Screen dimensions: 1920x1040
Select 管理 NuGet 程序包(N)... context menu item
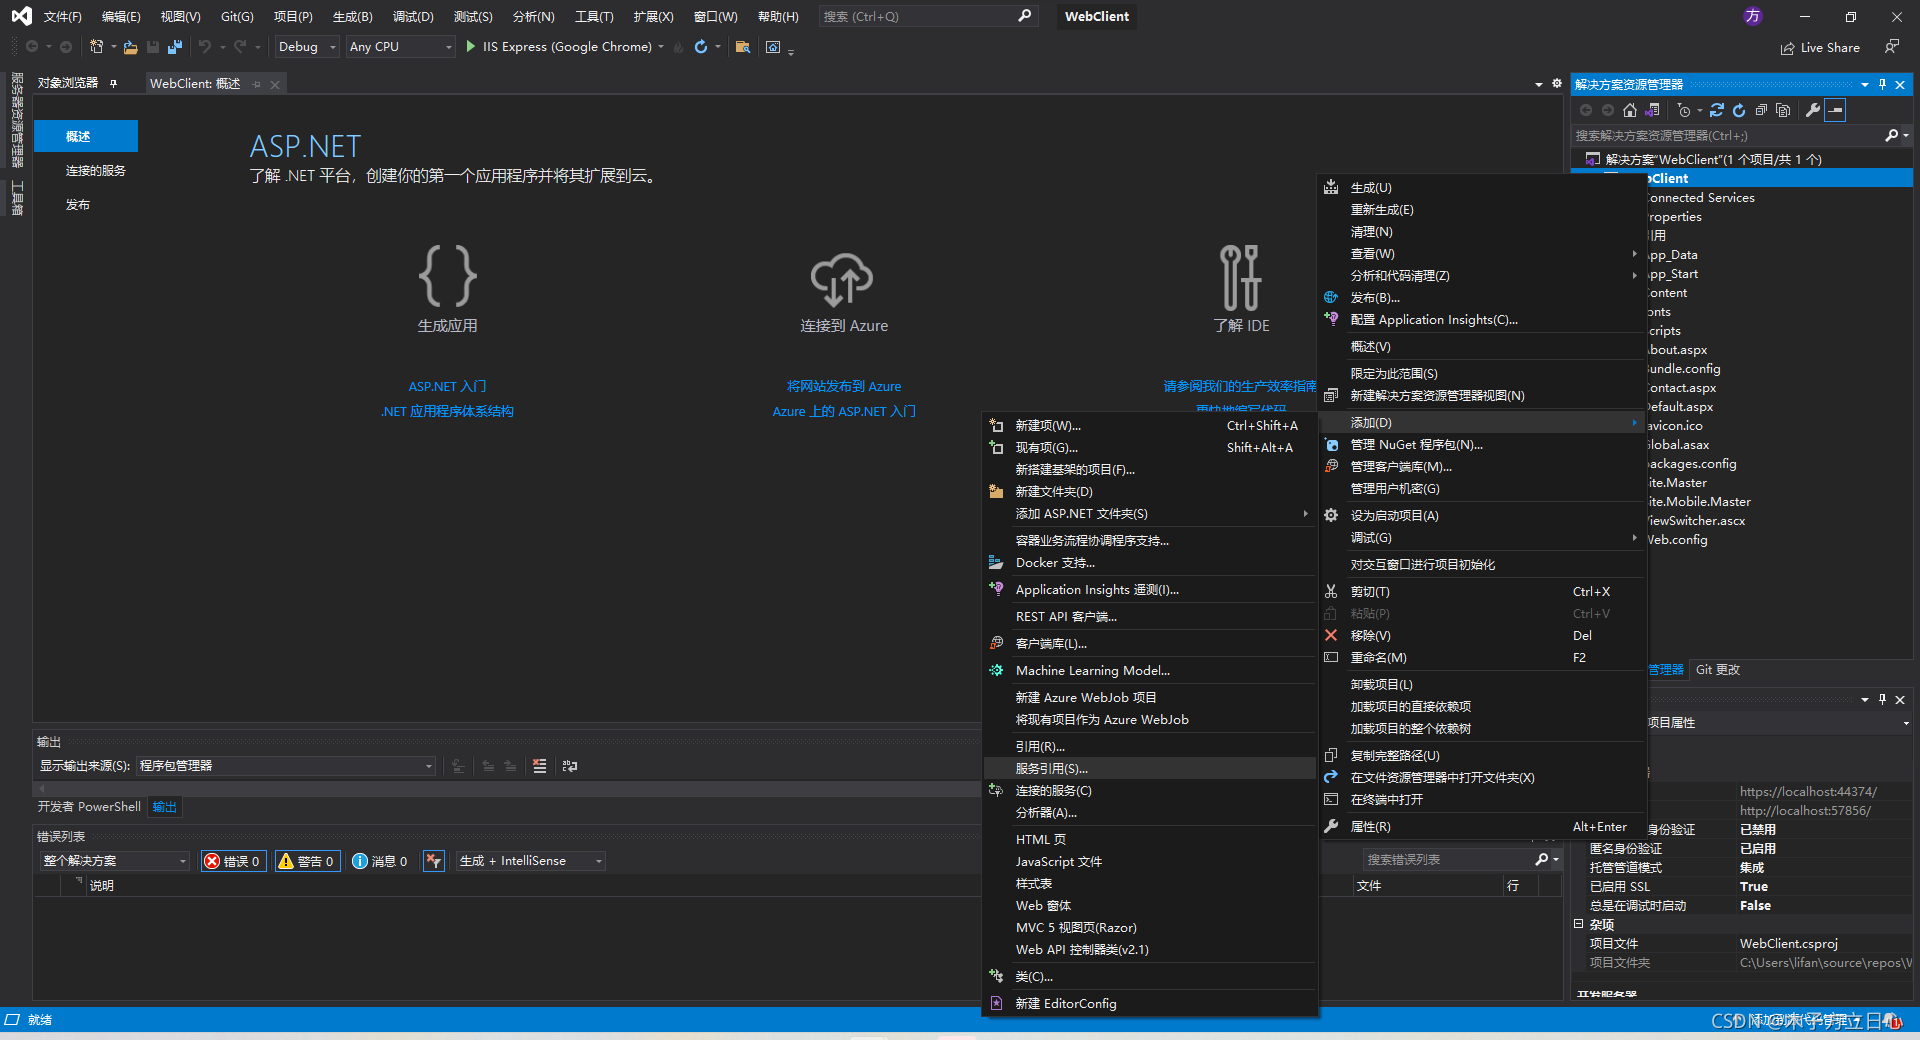(x=1483, y=445)
